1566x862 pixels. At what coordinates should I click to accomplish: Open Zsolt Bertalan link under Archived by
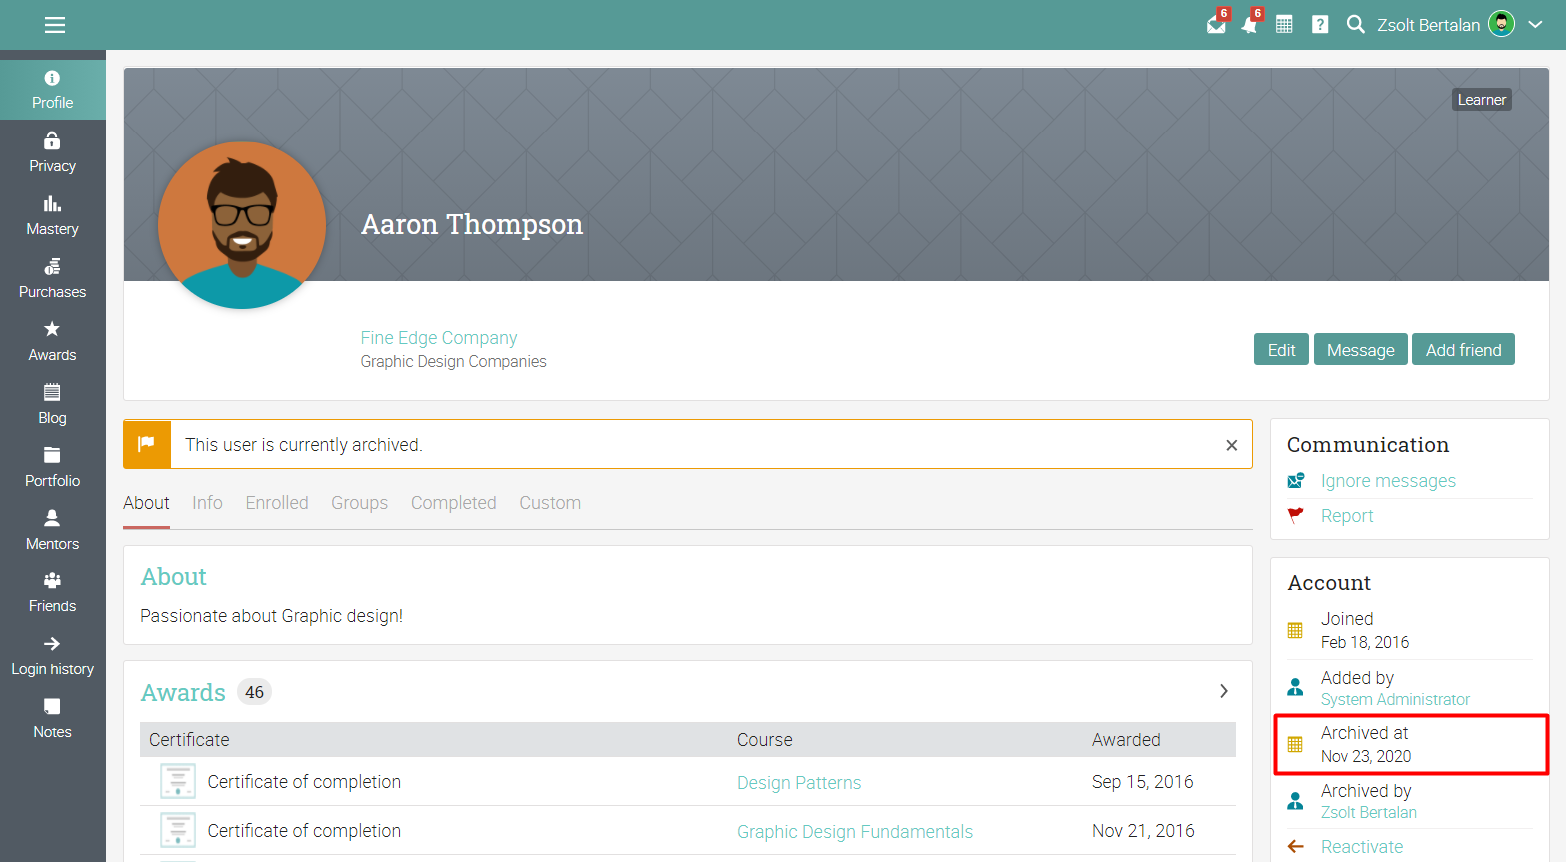tap(1369, 813)
